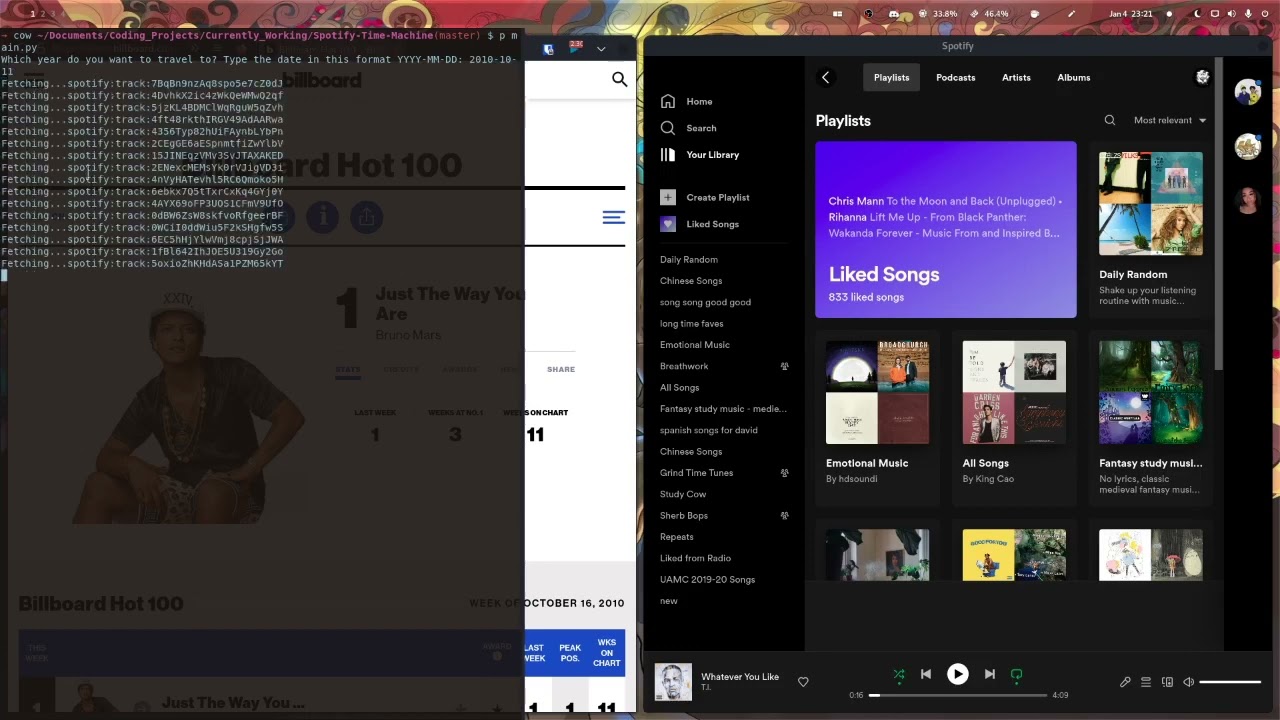Open the Billboard hamburger menu
This screenshot has width=1280, height=720.
pyautogui.click(x=613, y=217)
